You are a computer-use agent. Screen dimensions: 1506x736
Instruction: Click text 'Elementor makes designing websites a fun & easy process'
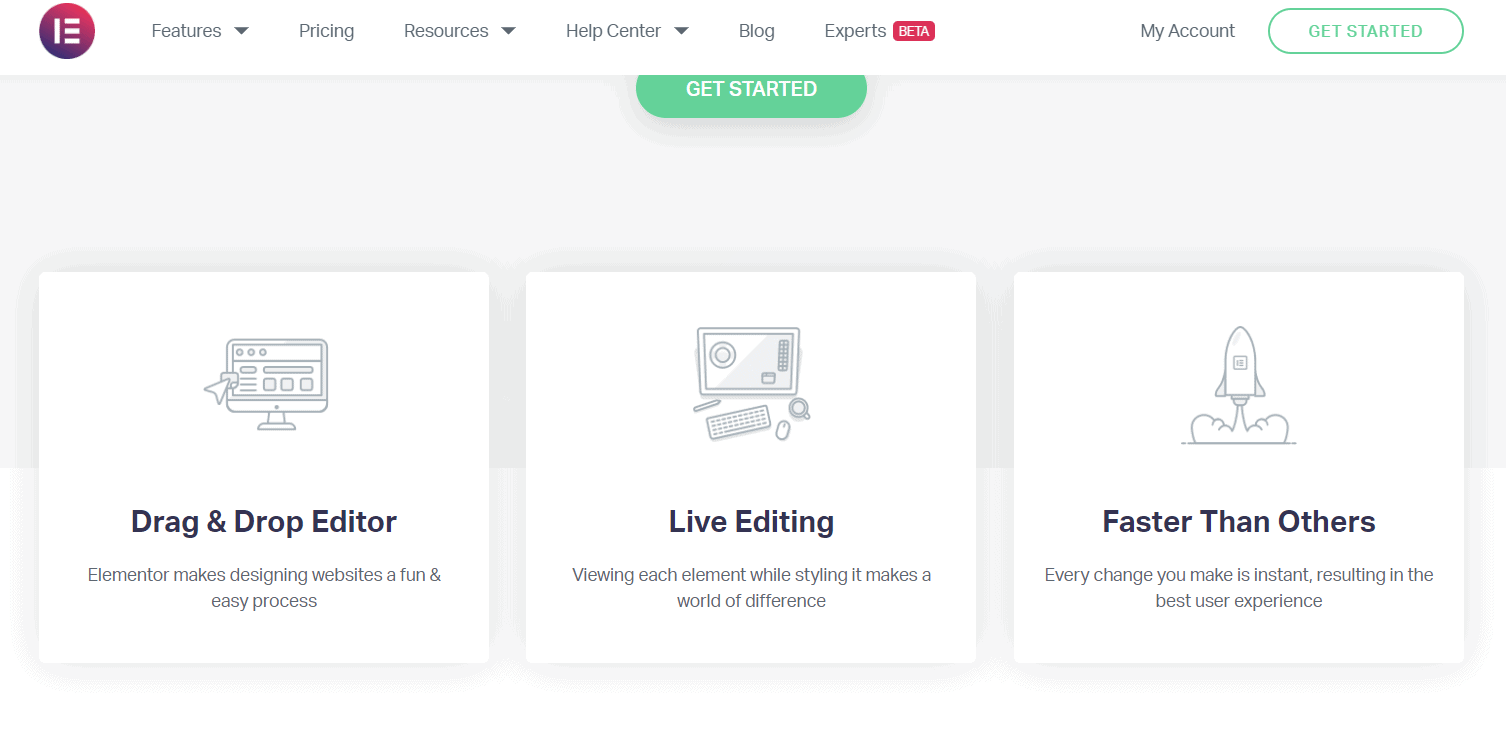[264, 588]
